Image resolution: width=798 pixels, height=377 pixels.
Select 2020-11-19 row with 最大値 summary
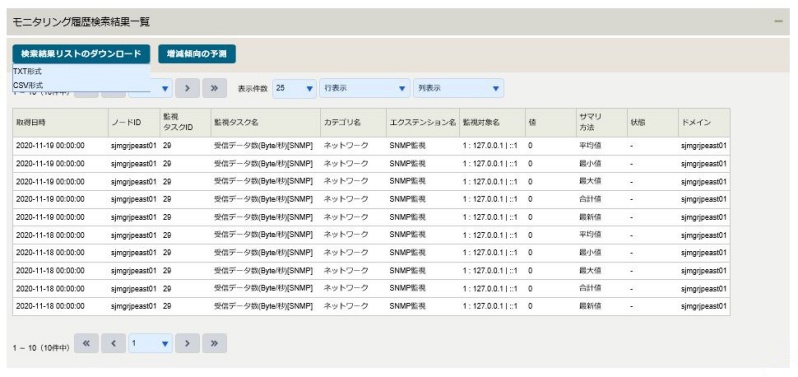[372, 182]
